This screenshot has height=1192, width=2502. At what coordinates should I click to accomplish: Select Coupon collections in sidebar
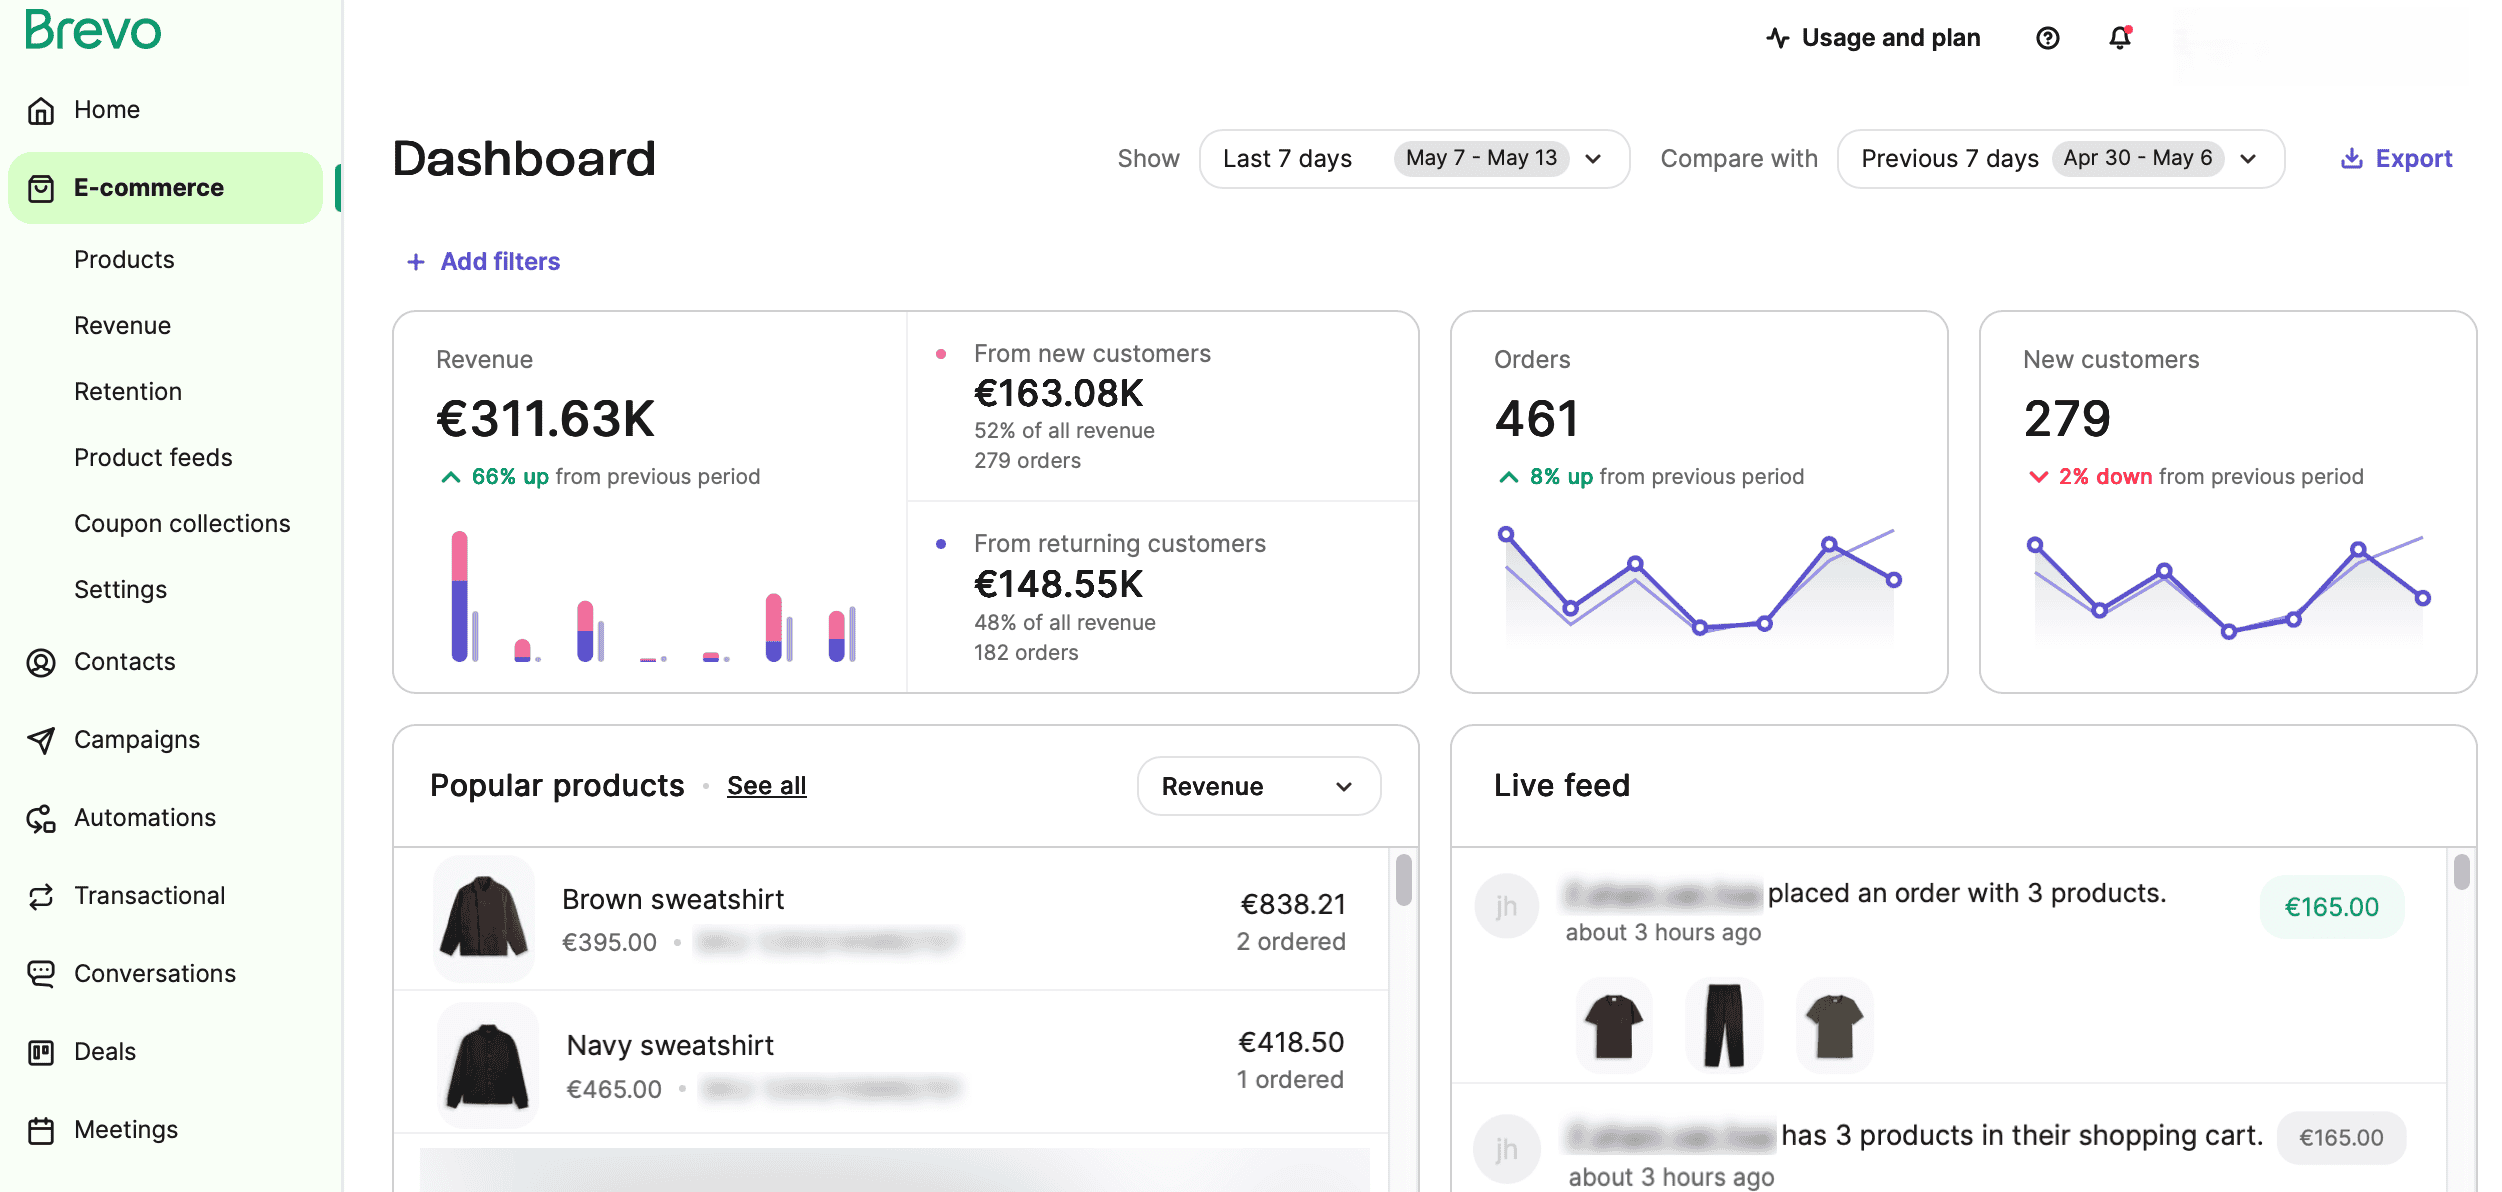(182, 524)
